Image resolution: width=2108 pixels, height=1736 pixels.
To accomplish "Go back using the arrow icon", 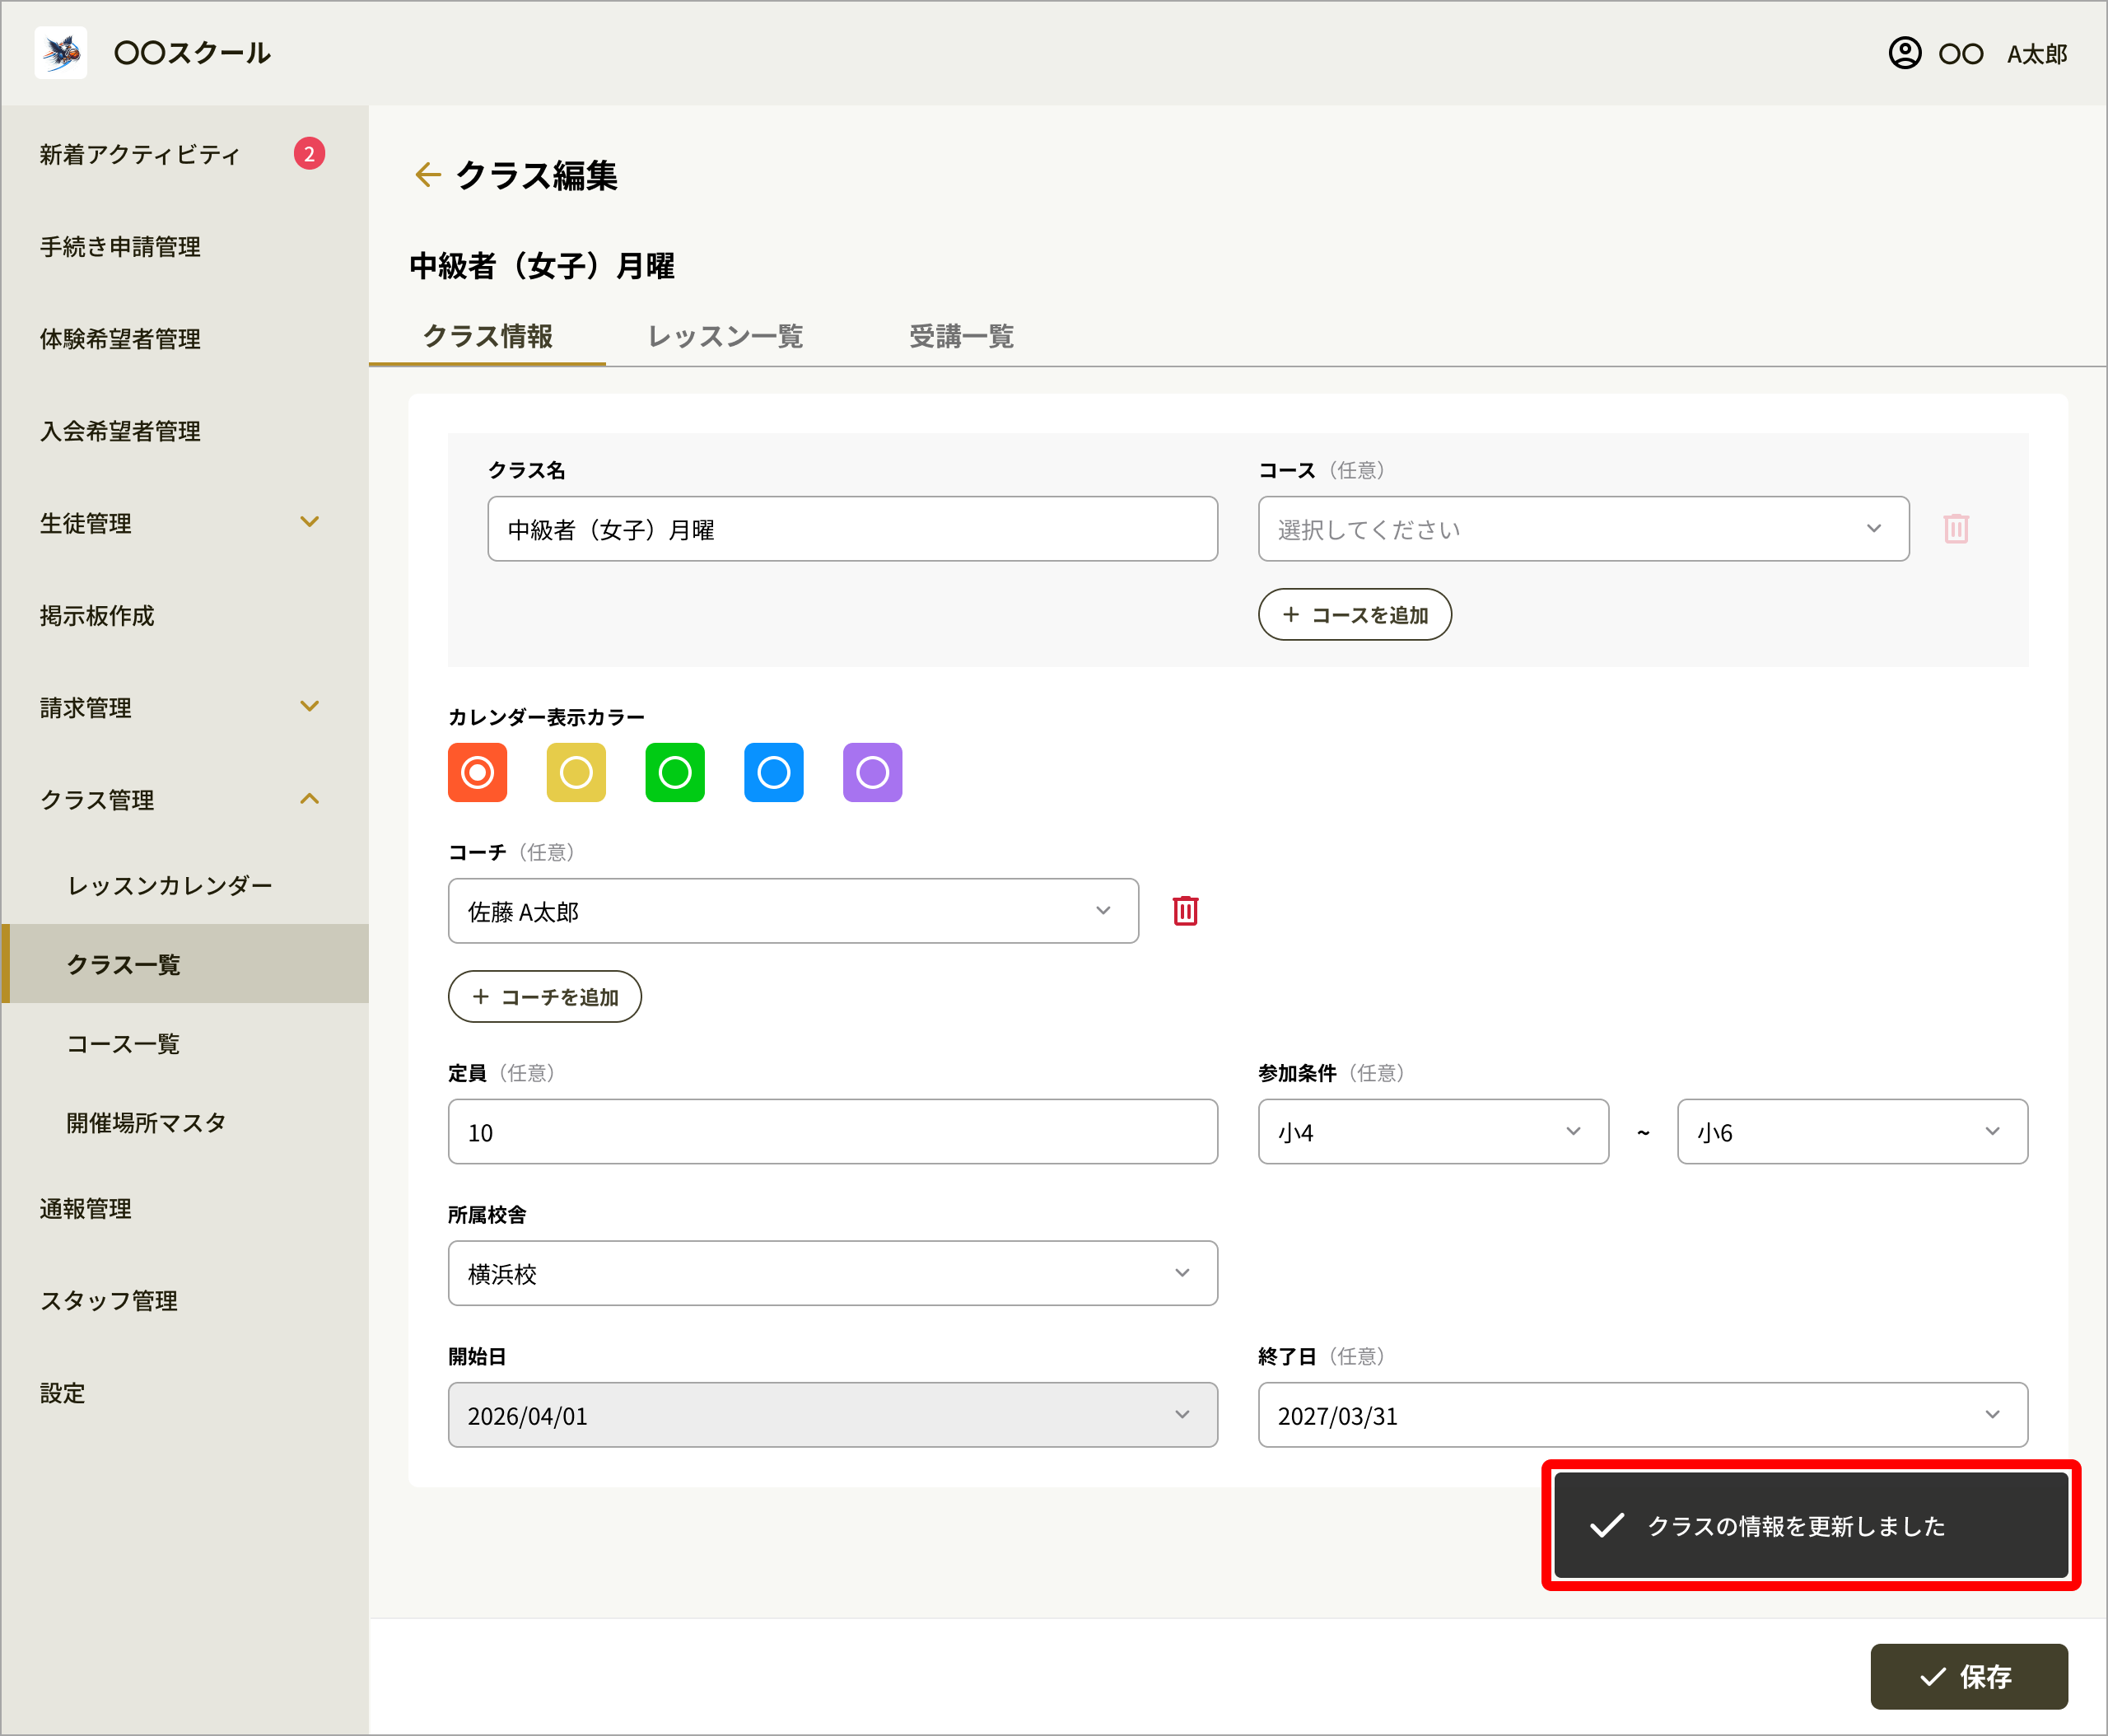I will [428, 175].
